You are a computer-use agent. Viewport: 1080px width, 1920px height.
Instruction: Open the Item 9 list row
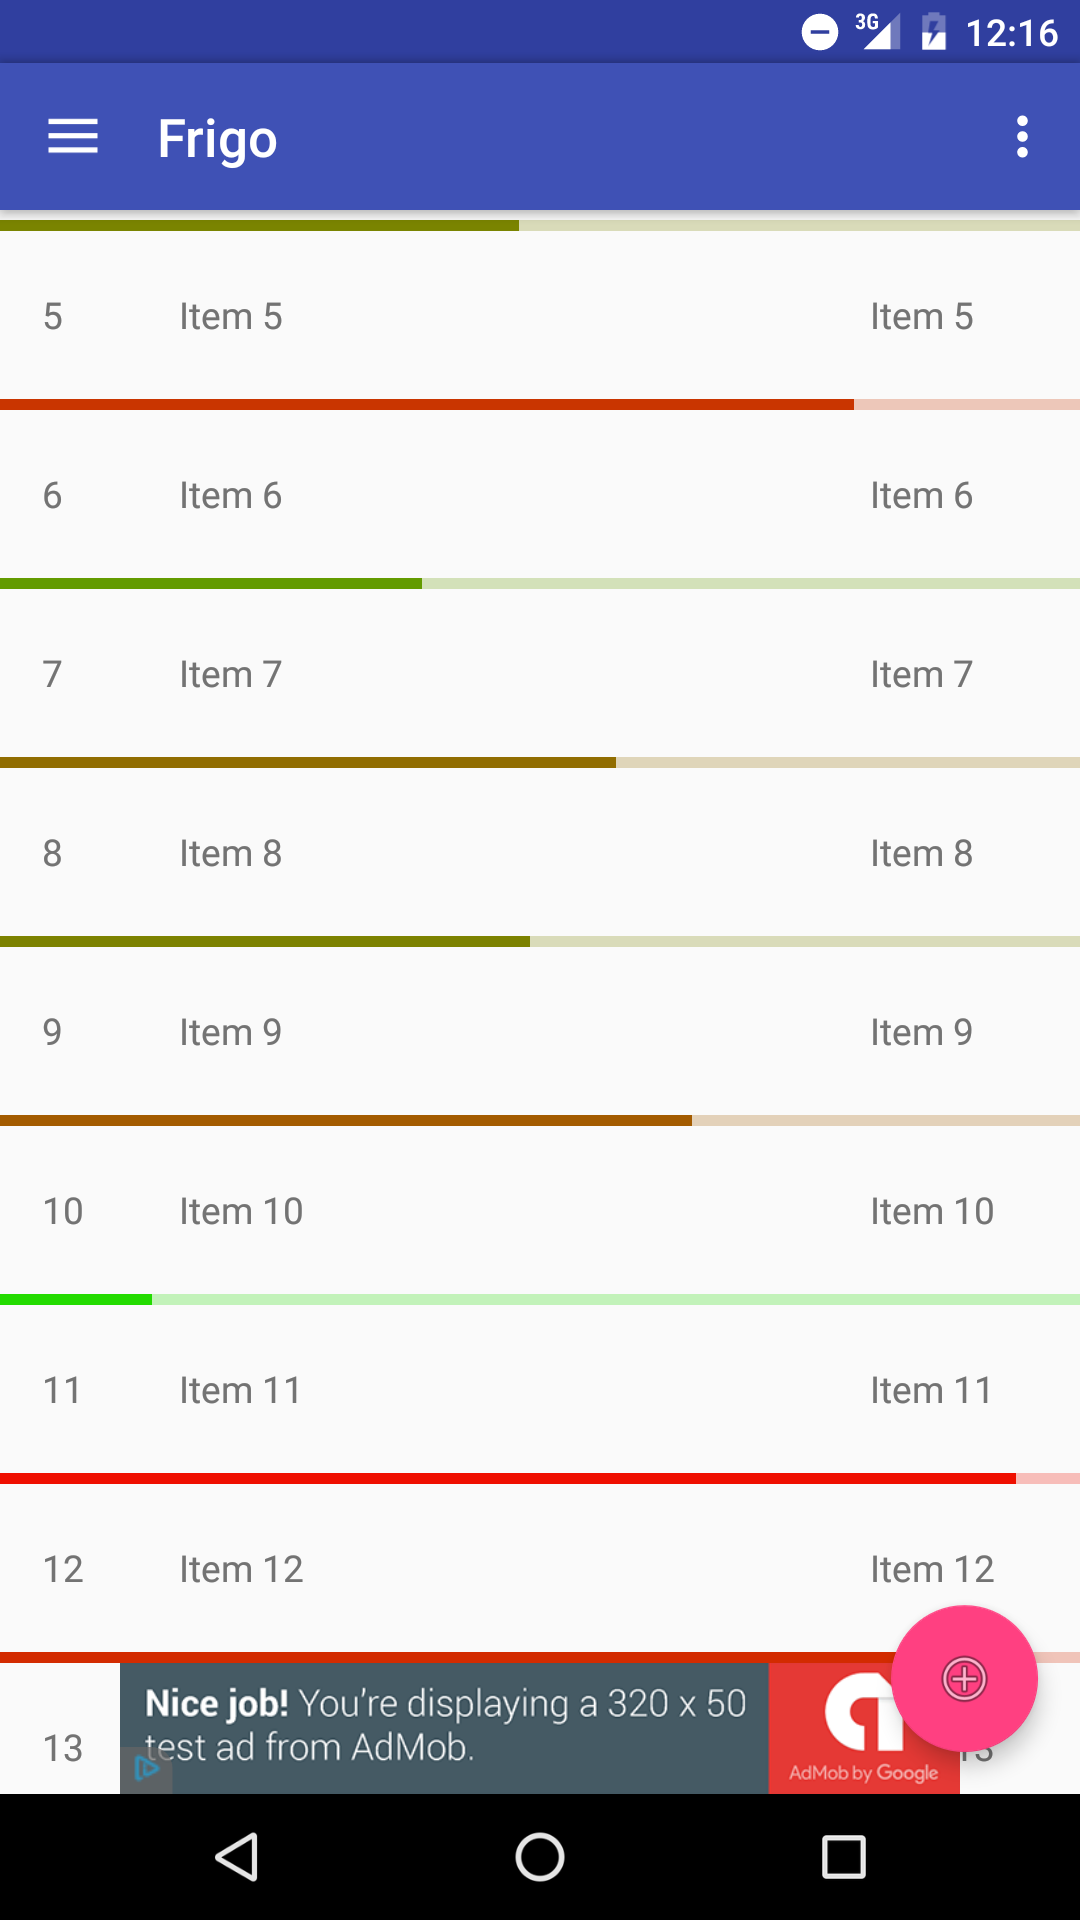tap(540, 1033)
